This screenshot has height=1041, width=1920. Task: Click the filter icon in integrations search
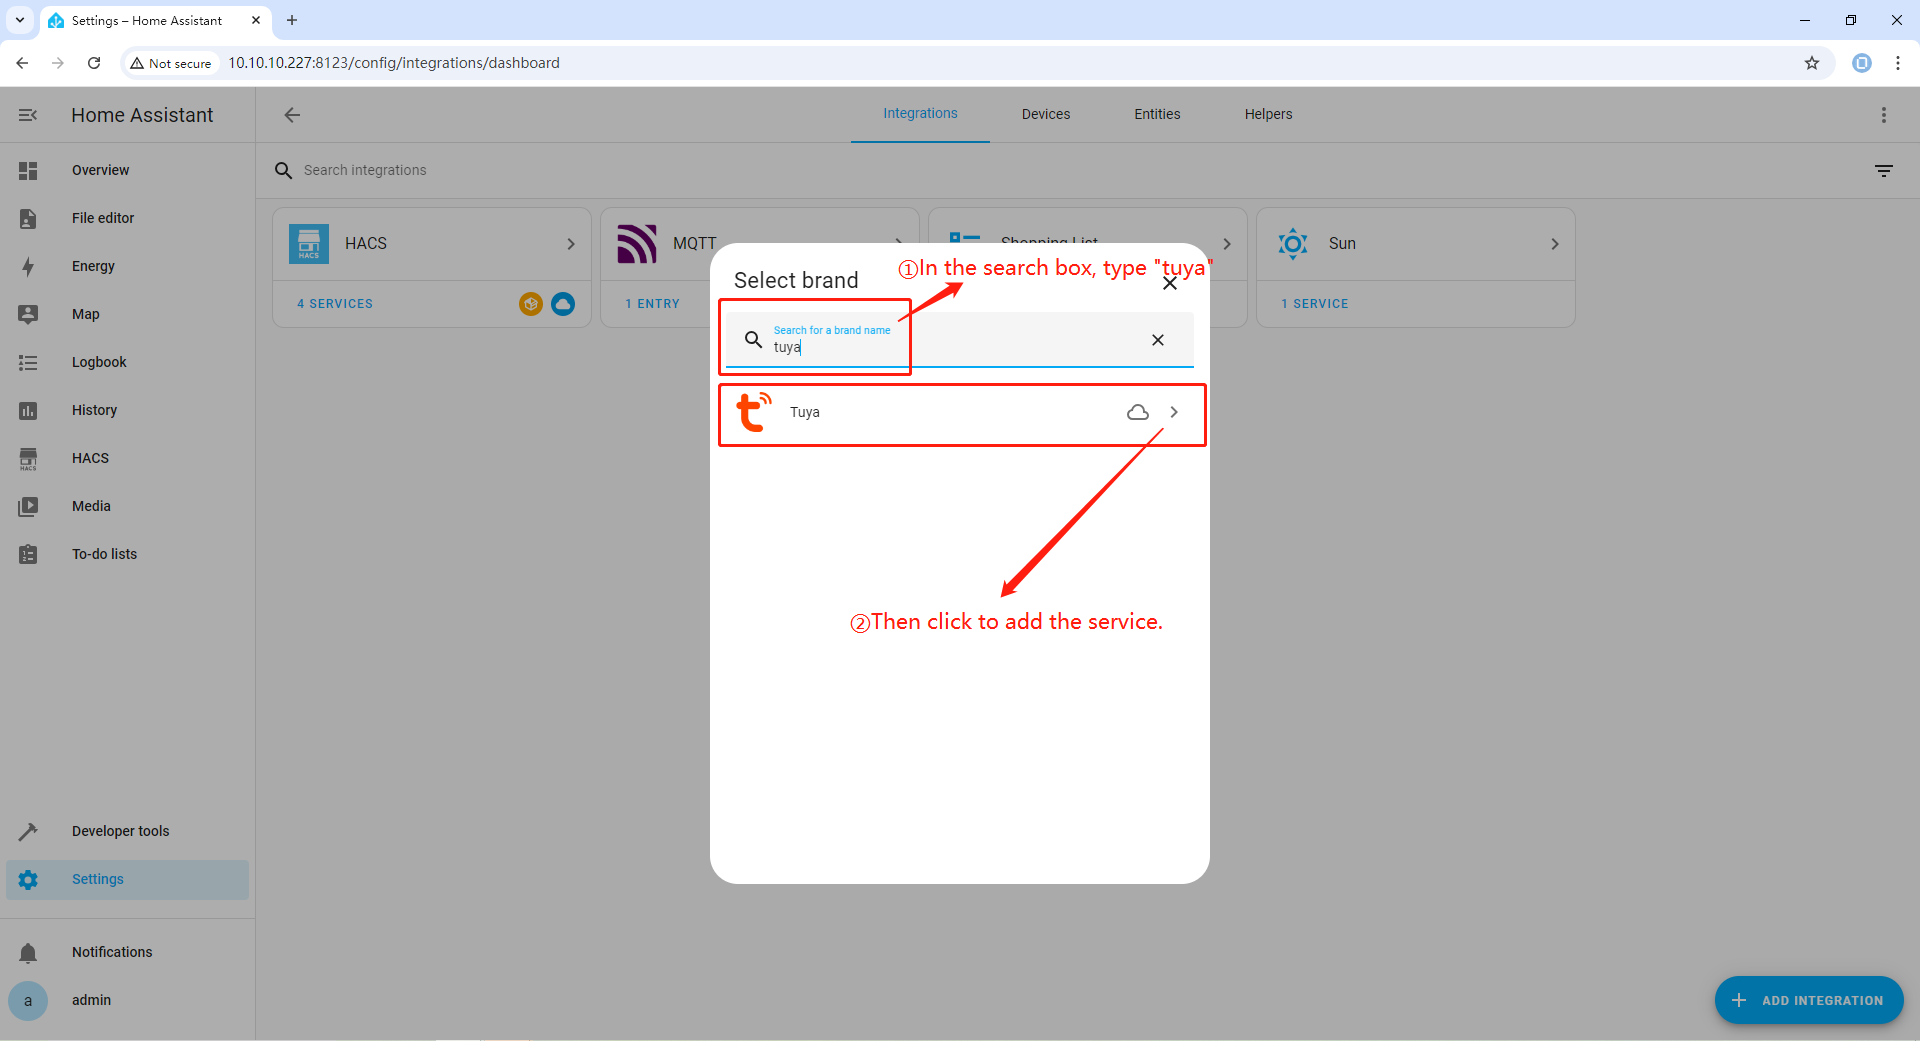pos(1883,171)
